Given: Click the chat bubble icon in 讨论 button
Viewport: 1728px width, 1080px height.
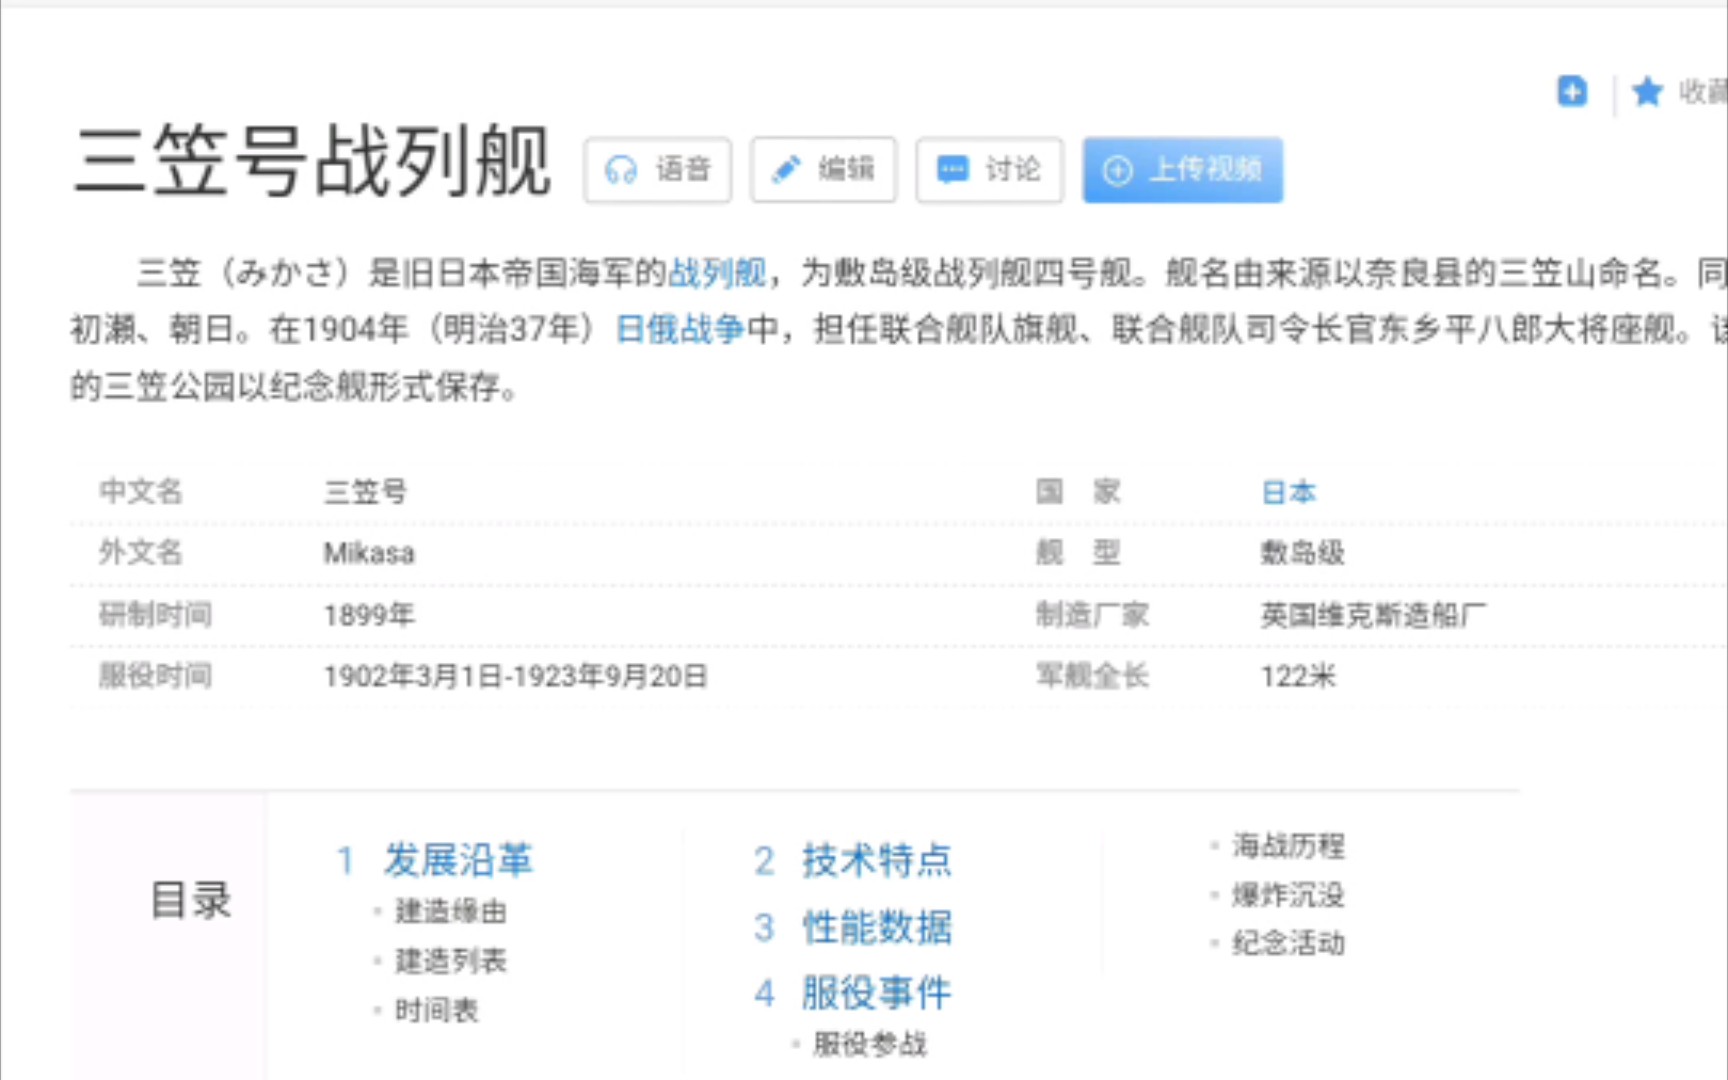Looking at the screenshot, I should [x=952, y=169].
